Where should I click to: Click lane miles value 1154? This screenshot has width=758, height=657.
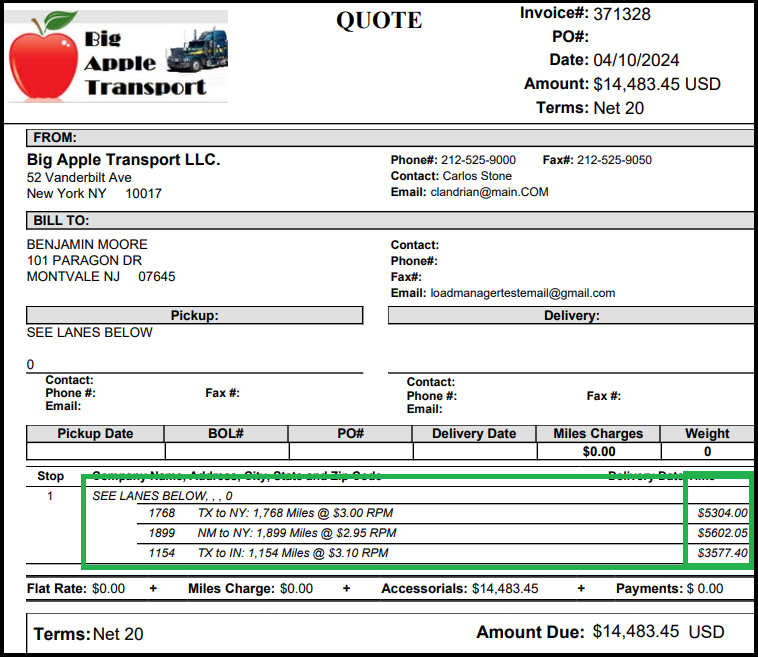162,553
